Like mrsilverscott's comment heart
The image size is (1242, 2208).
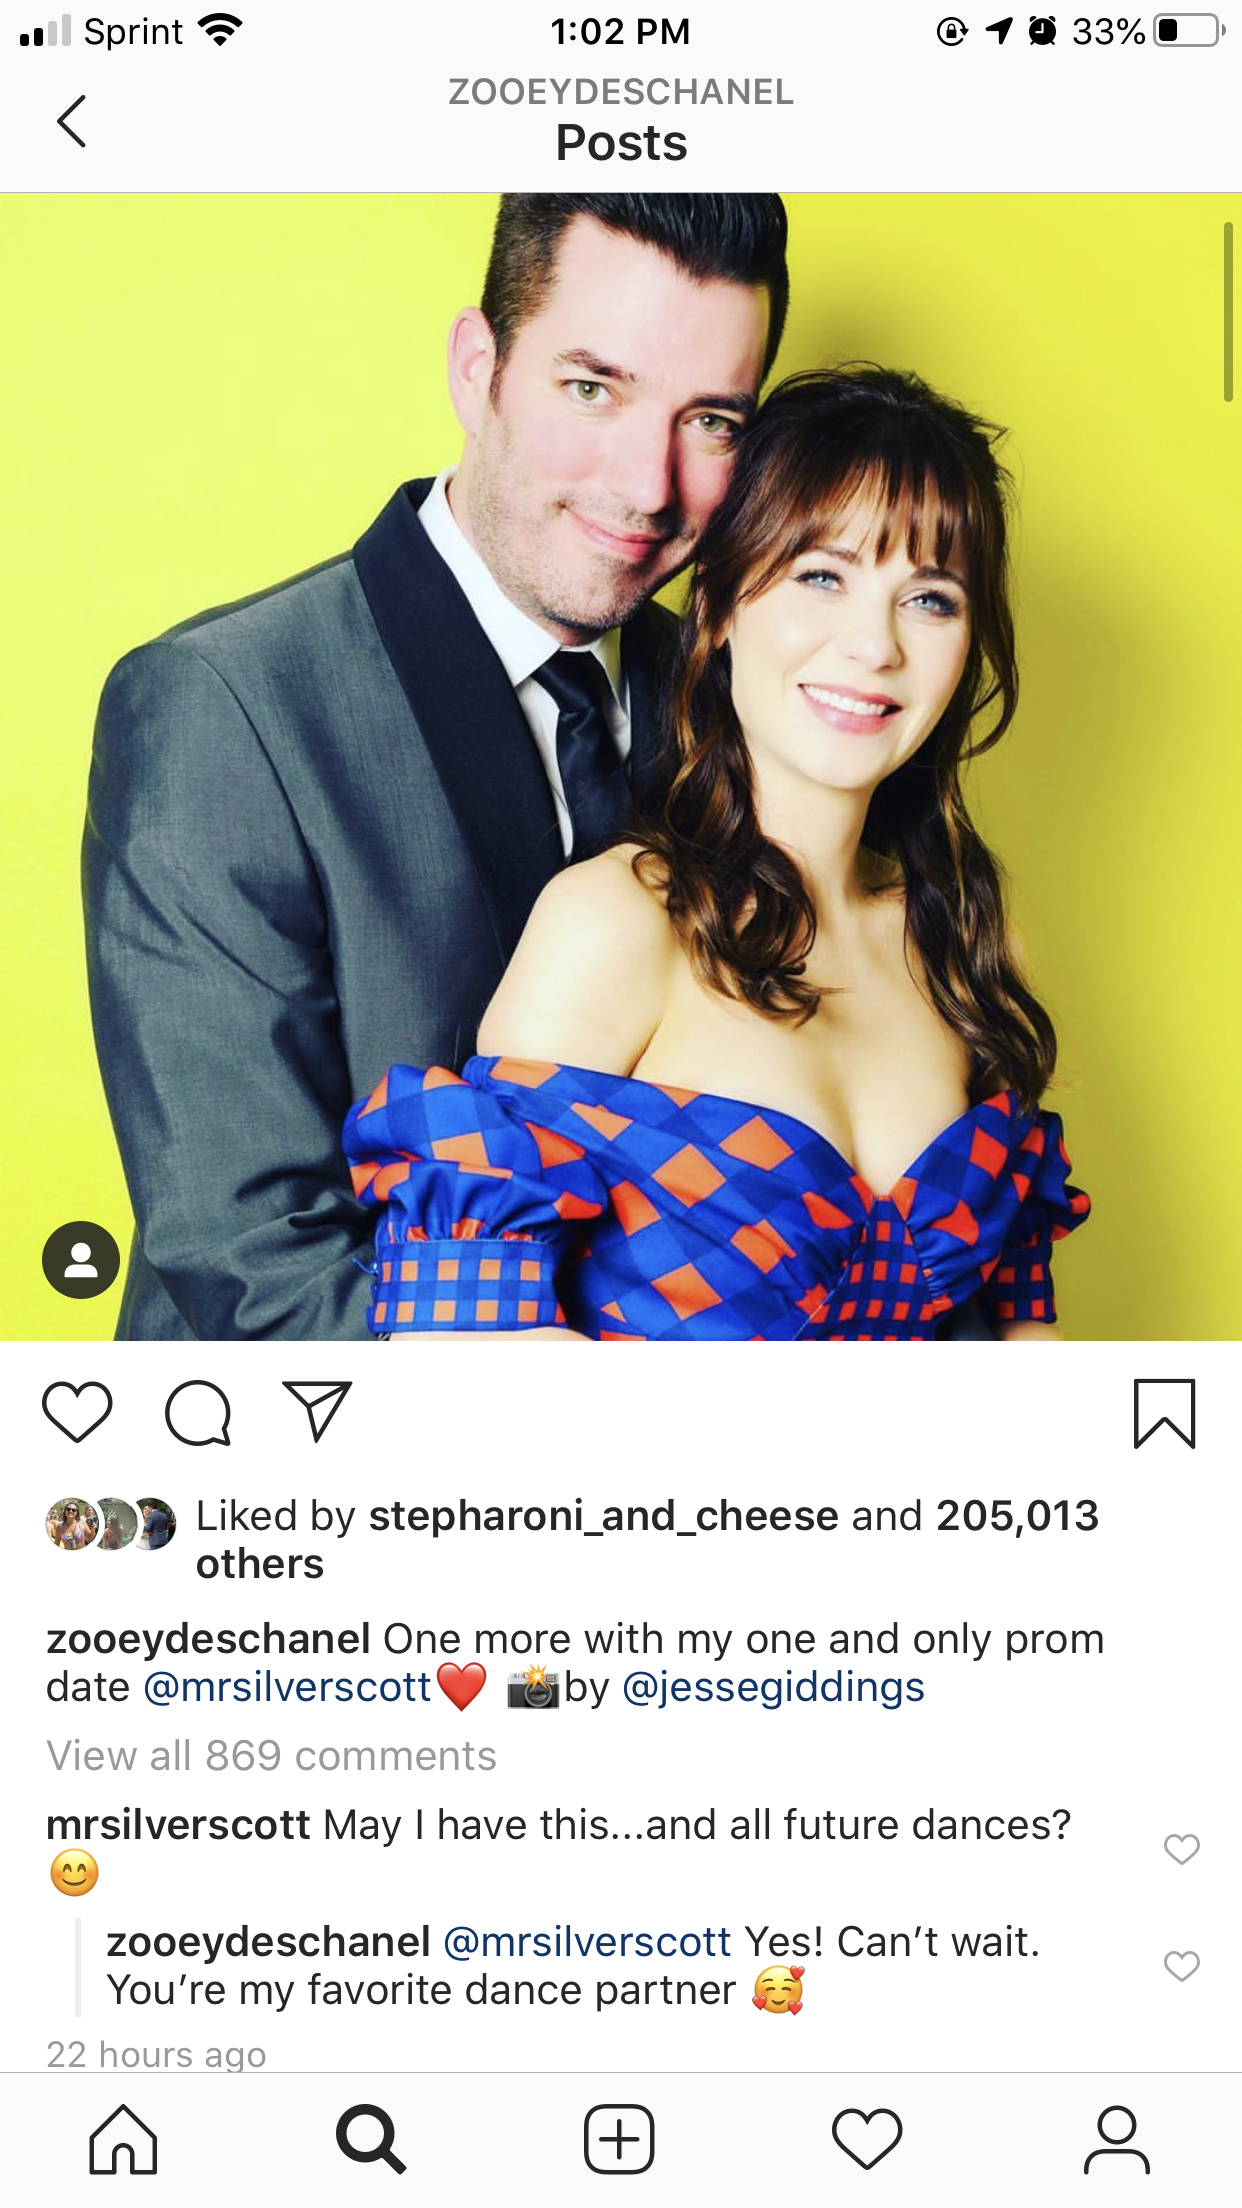[1181, 1849]
